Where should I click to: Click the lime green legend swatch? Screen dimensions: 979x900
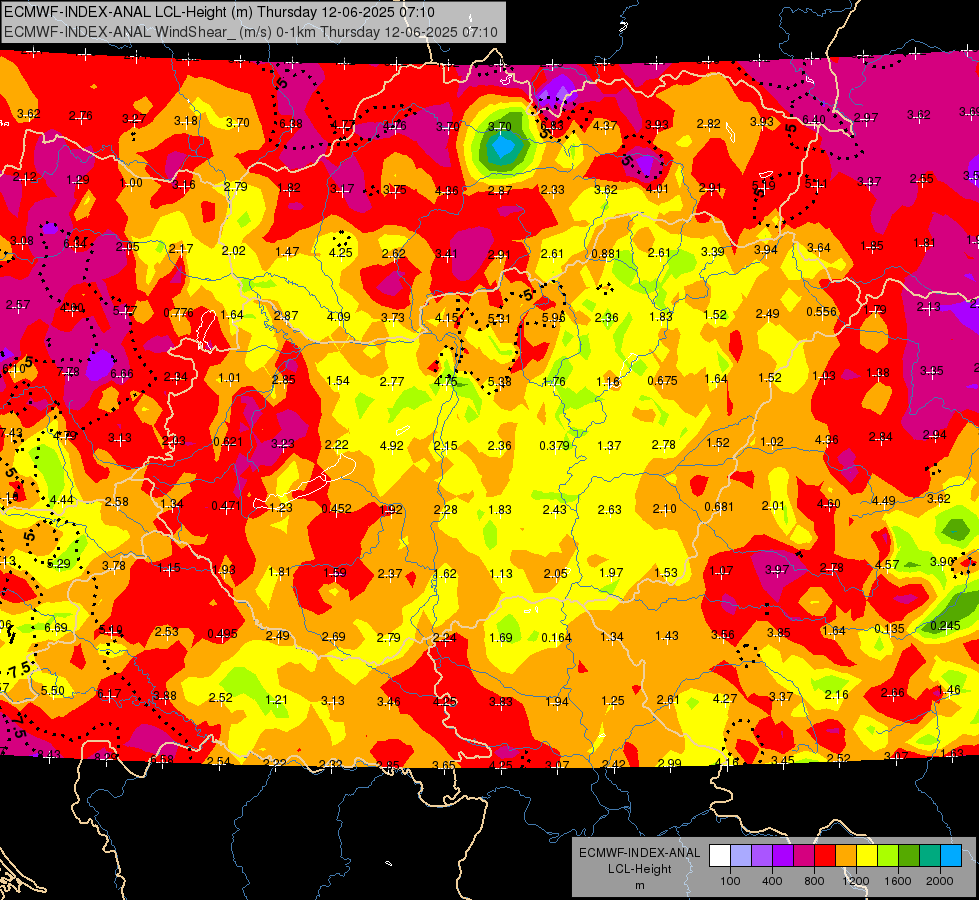tap(888, 856)
